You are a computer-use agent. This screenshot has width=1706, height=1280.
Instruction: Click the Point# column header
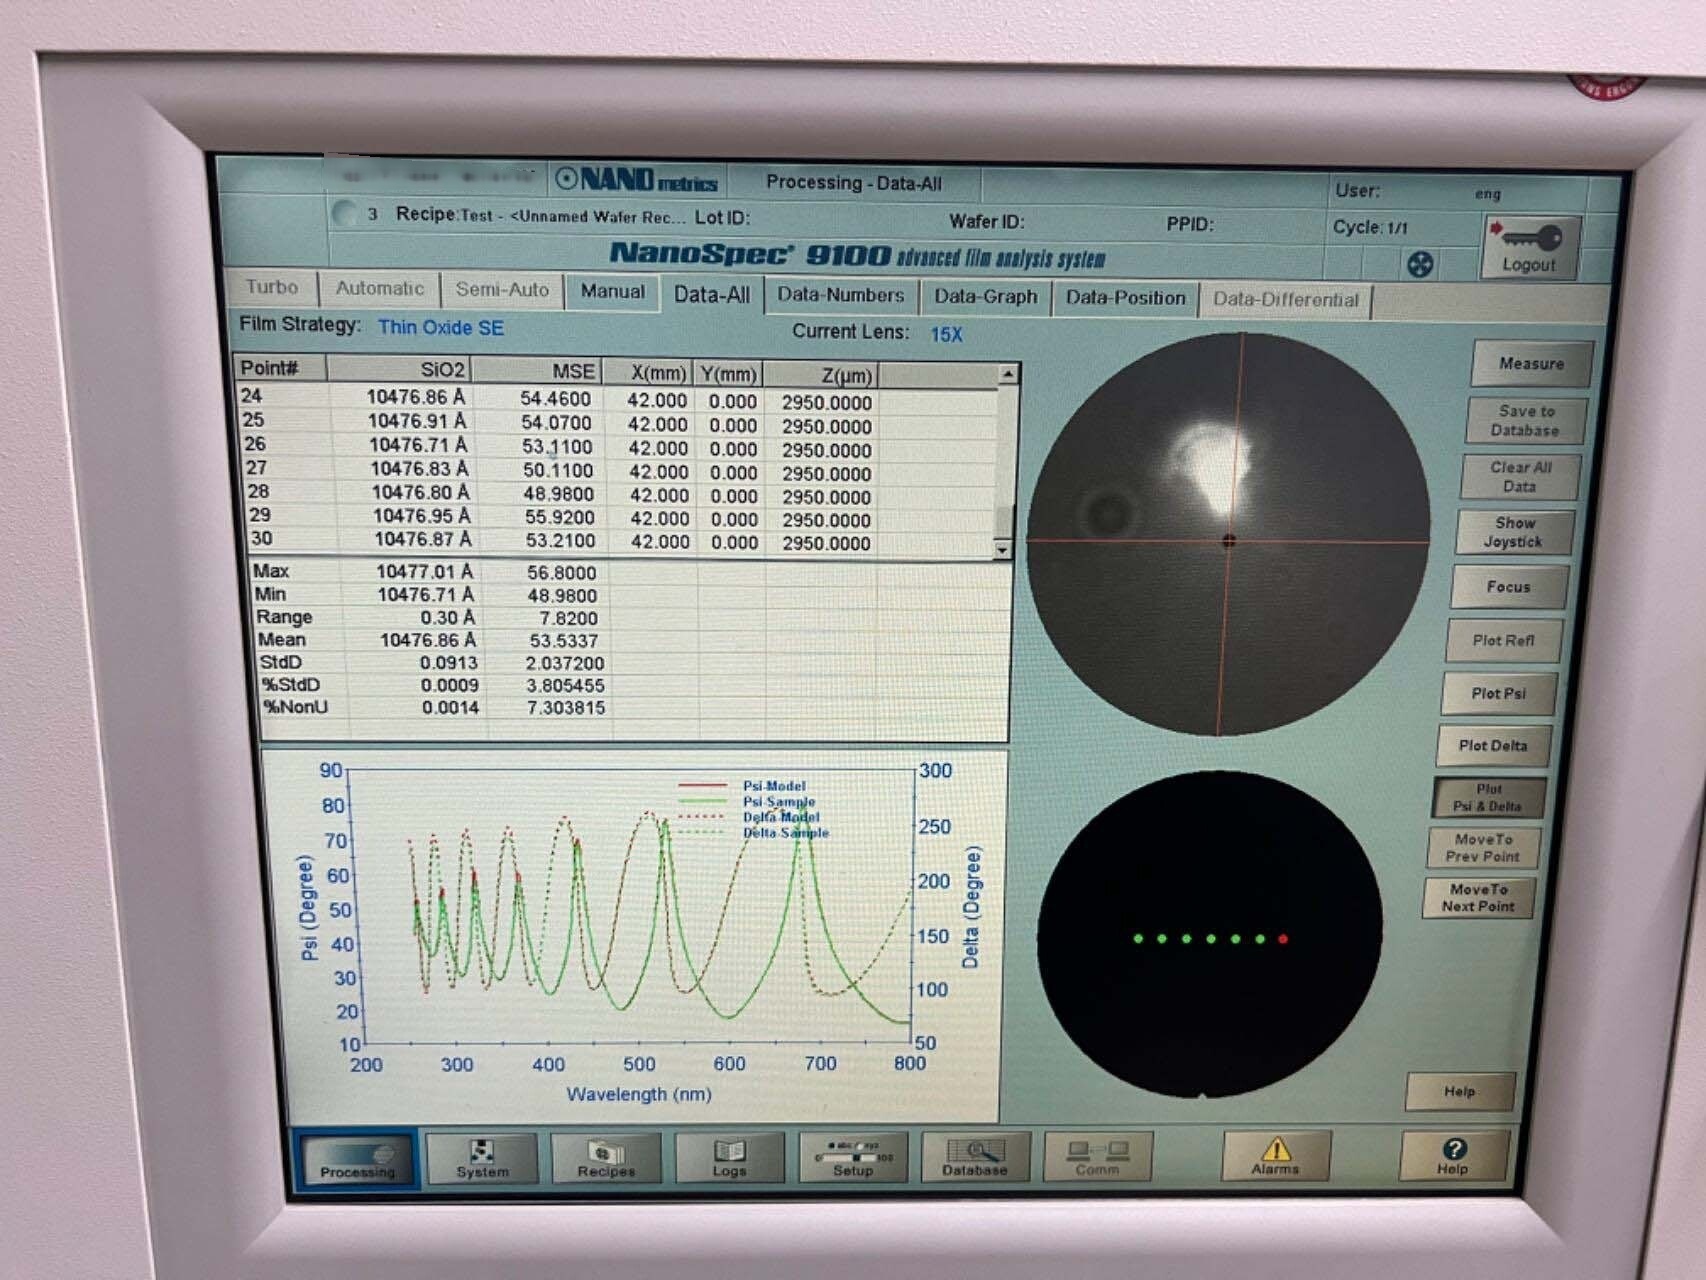(x=281, y=368)
